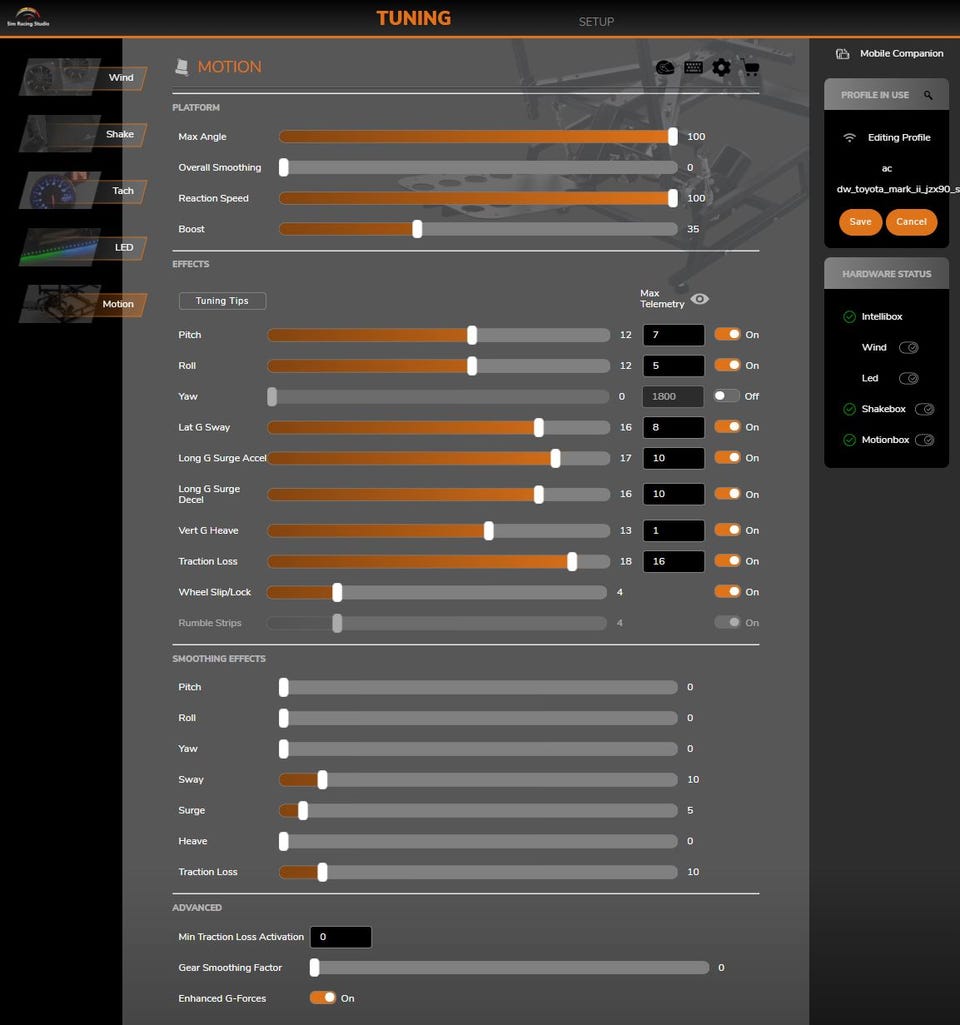
Task: Turn off the Pitch effect toggle
Action: (x=727, y=335)
